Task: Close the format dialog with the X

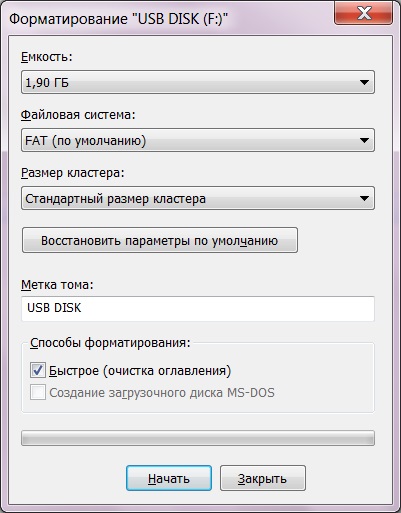Action: tap(363, 13)
